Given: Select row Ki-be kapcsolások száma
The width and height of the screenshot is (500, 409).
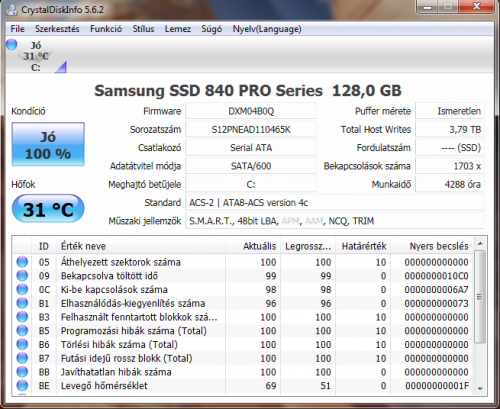Looking at the screenshot, I should tap(243, 289).
